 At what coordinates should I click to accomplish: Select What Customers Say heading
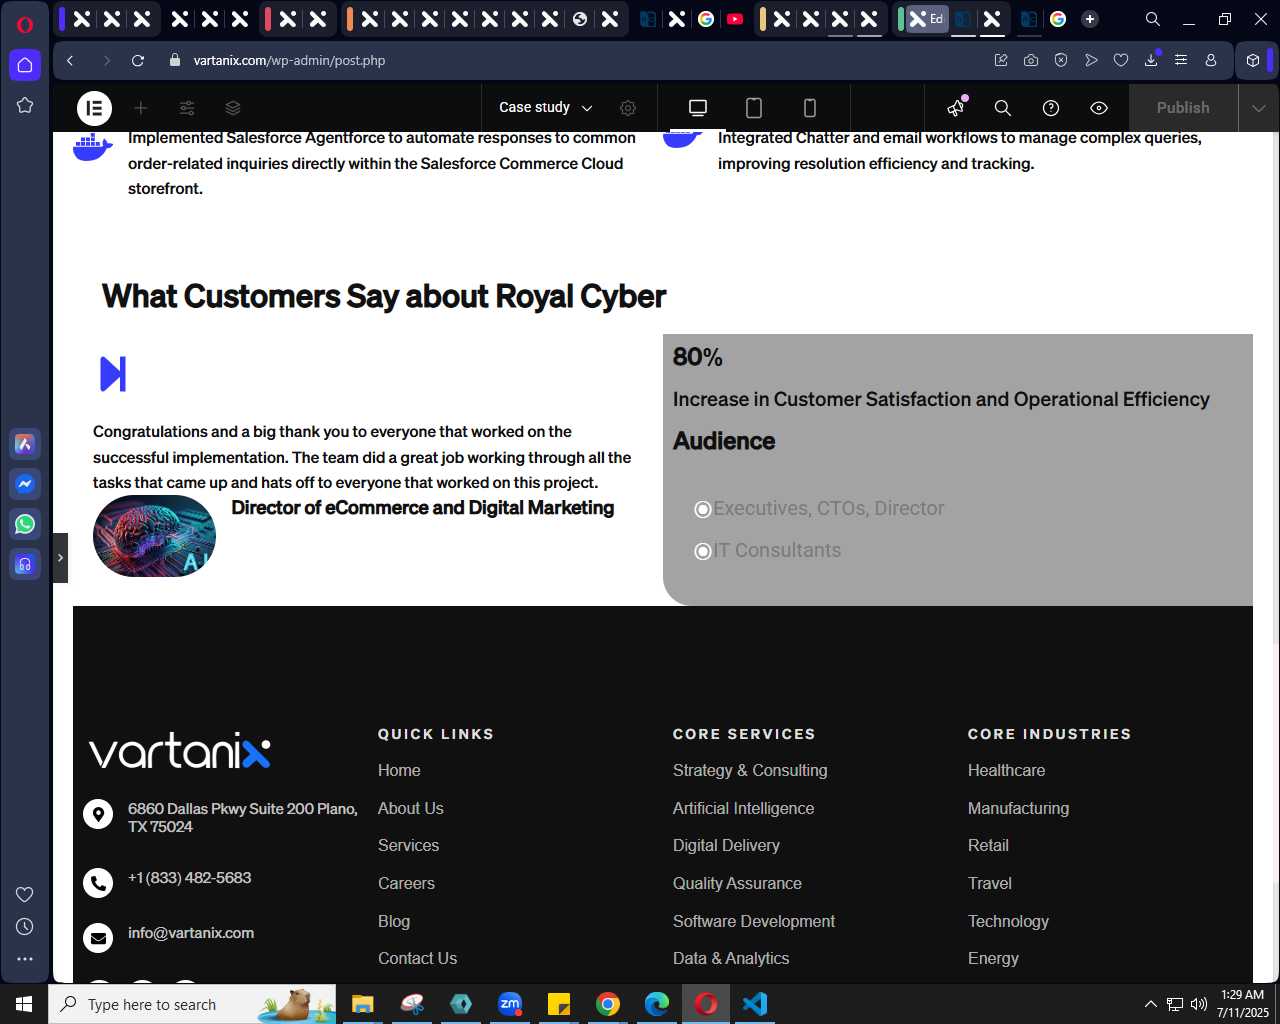(384, 297)
